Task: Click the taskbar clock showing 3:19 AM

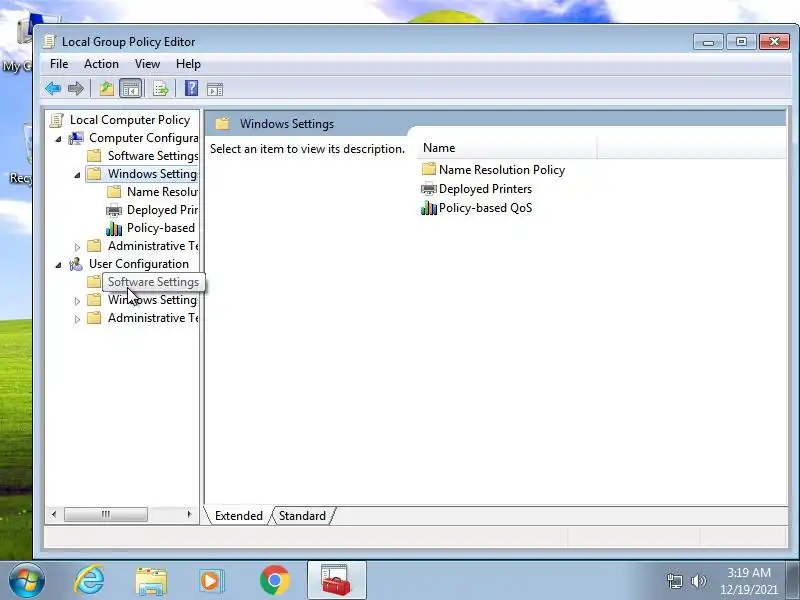Action: [x=748, y=581]
